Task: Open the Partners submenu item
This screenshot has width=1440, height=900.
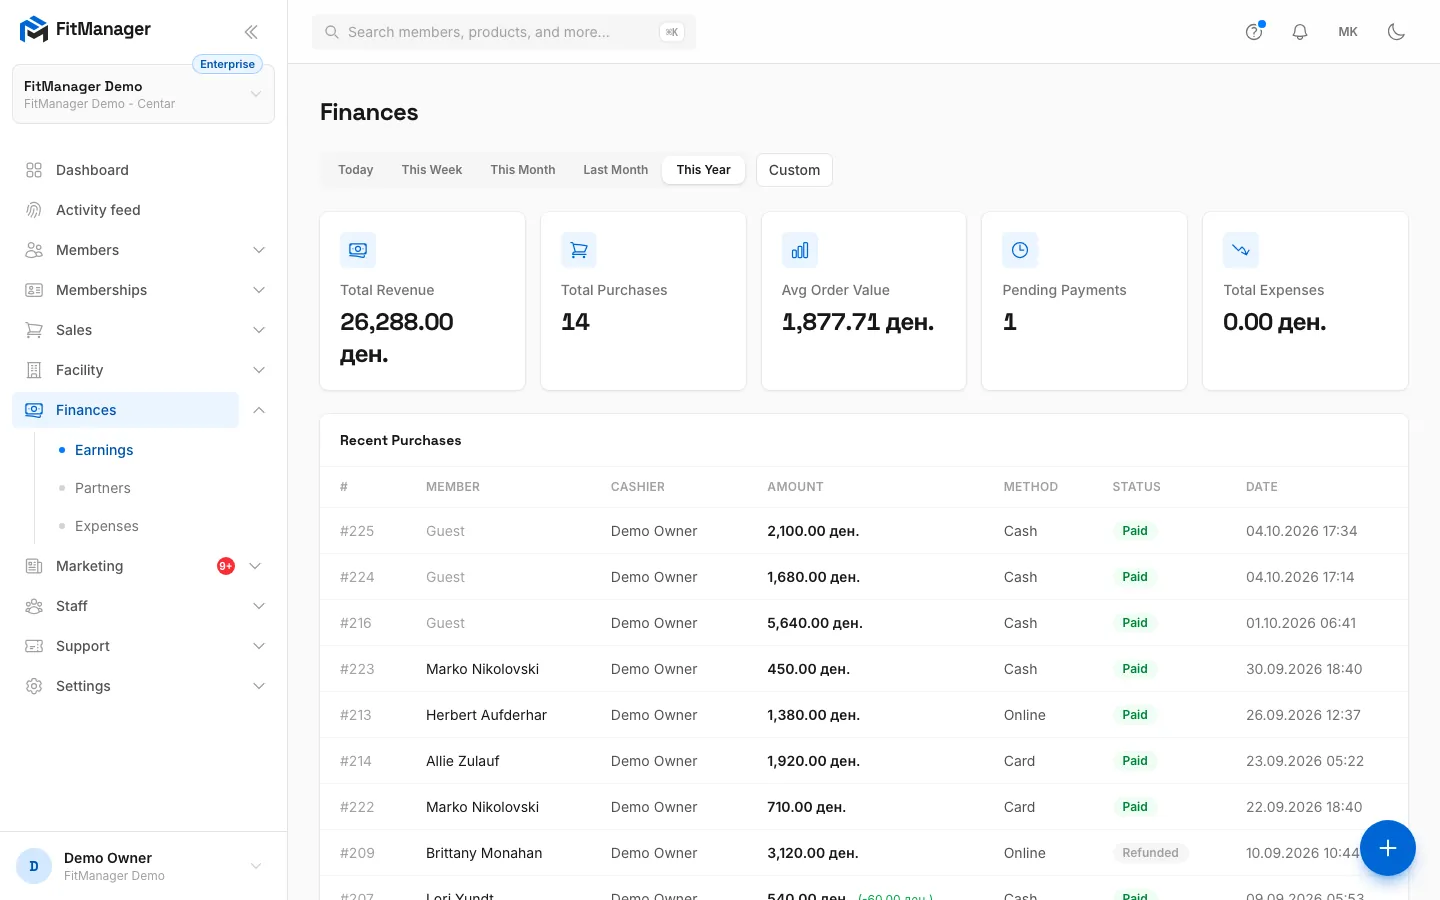Action: 103,488
